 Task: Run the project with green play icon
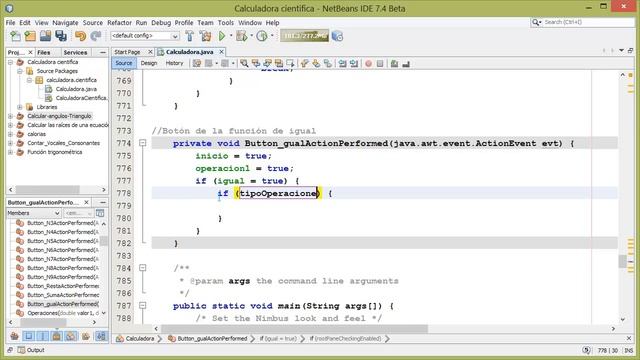point(222,36)
